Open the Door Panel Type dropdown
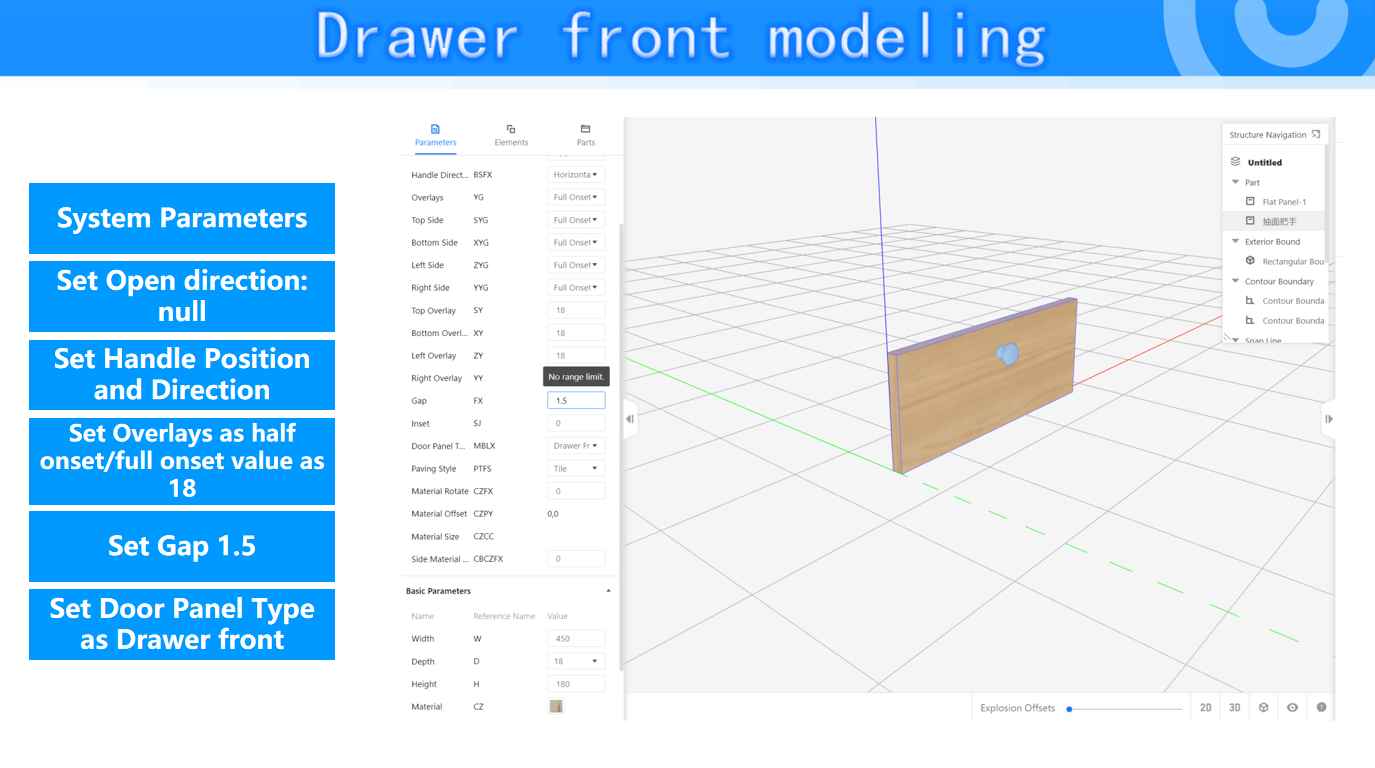The image size is (1375, 768). [x=576, y=446]
